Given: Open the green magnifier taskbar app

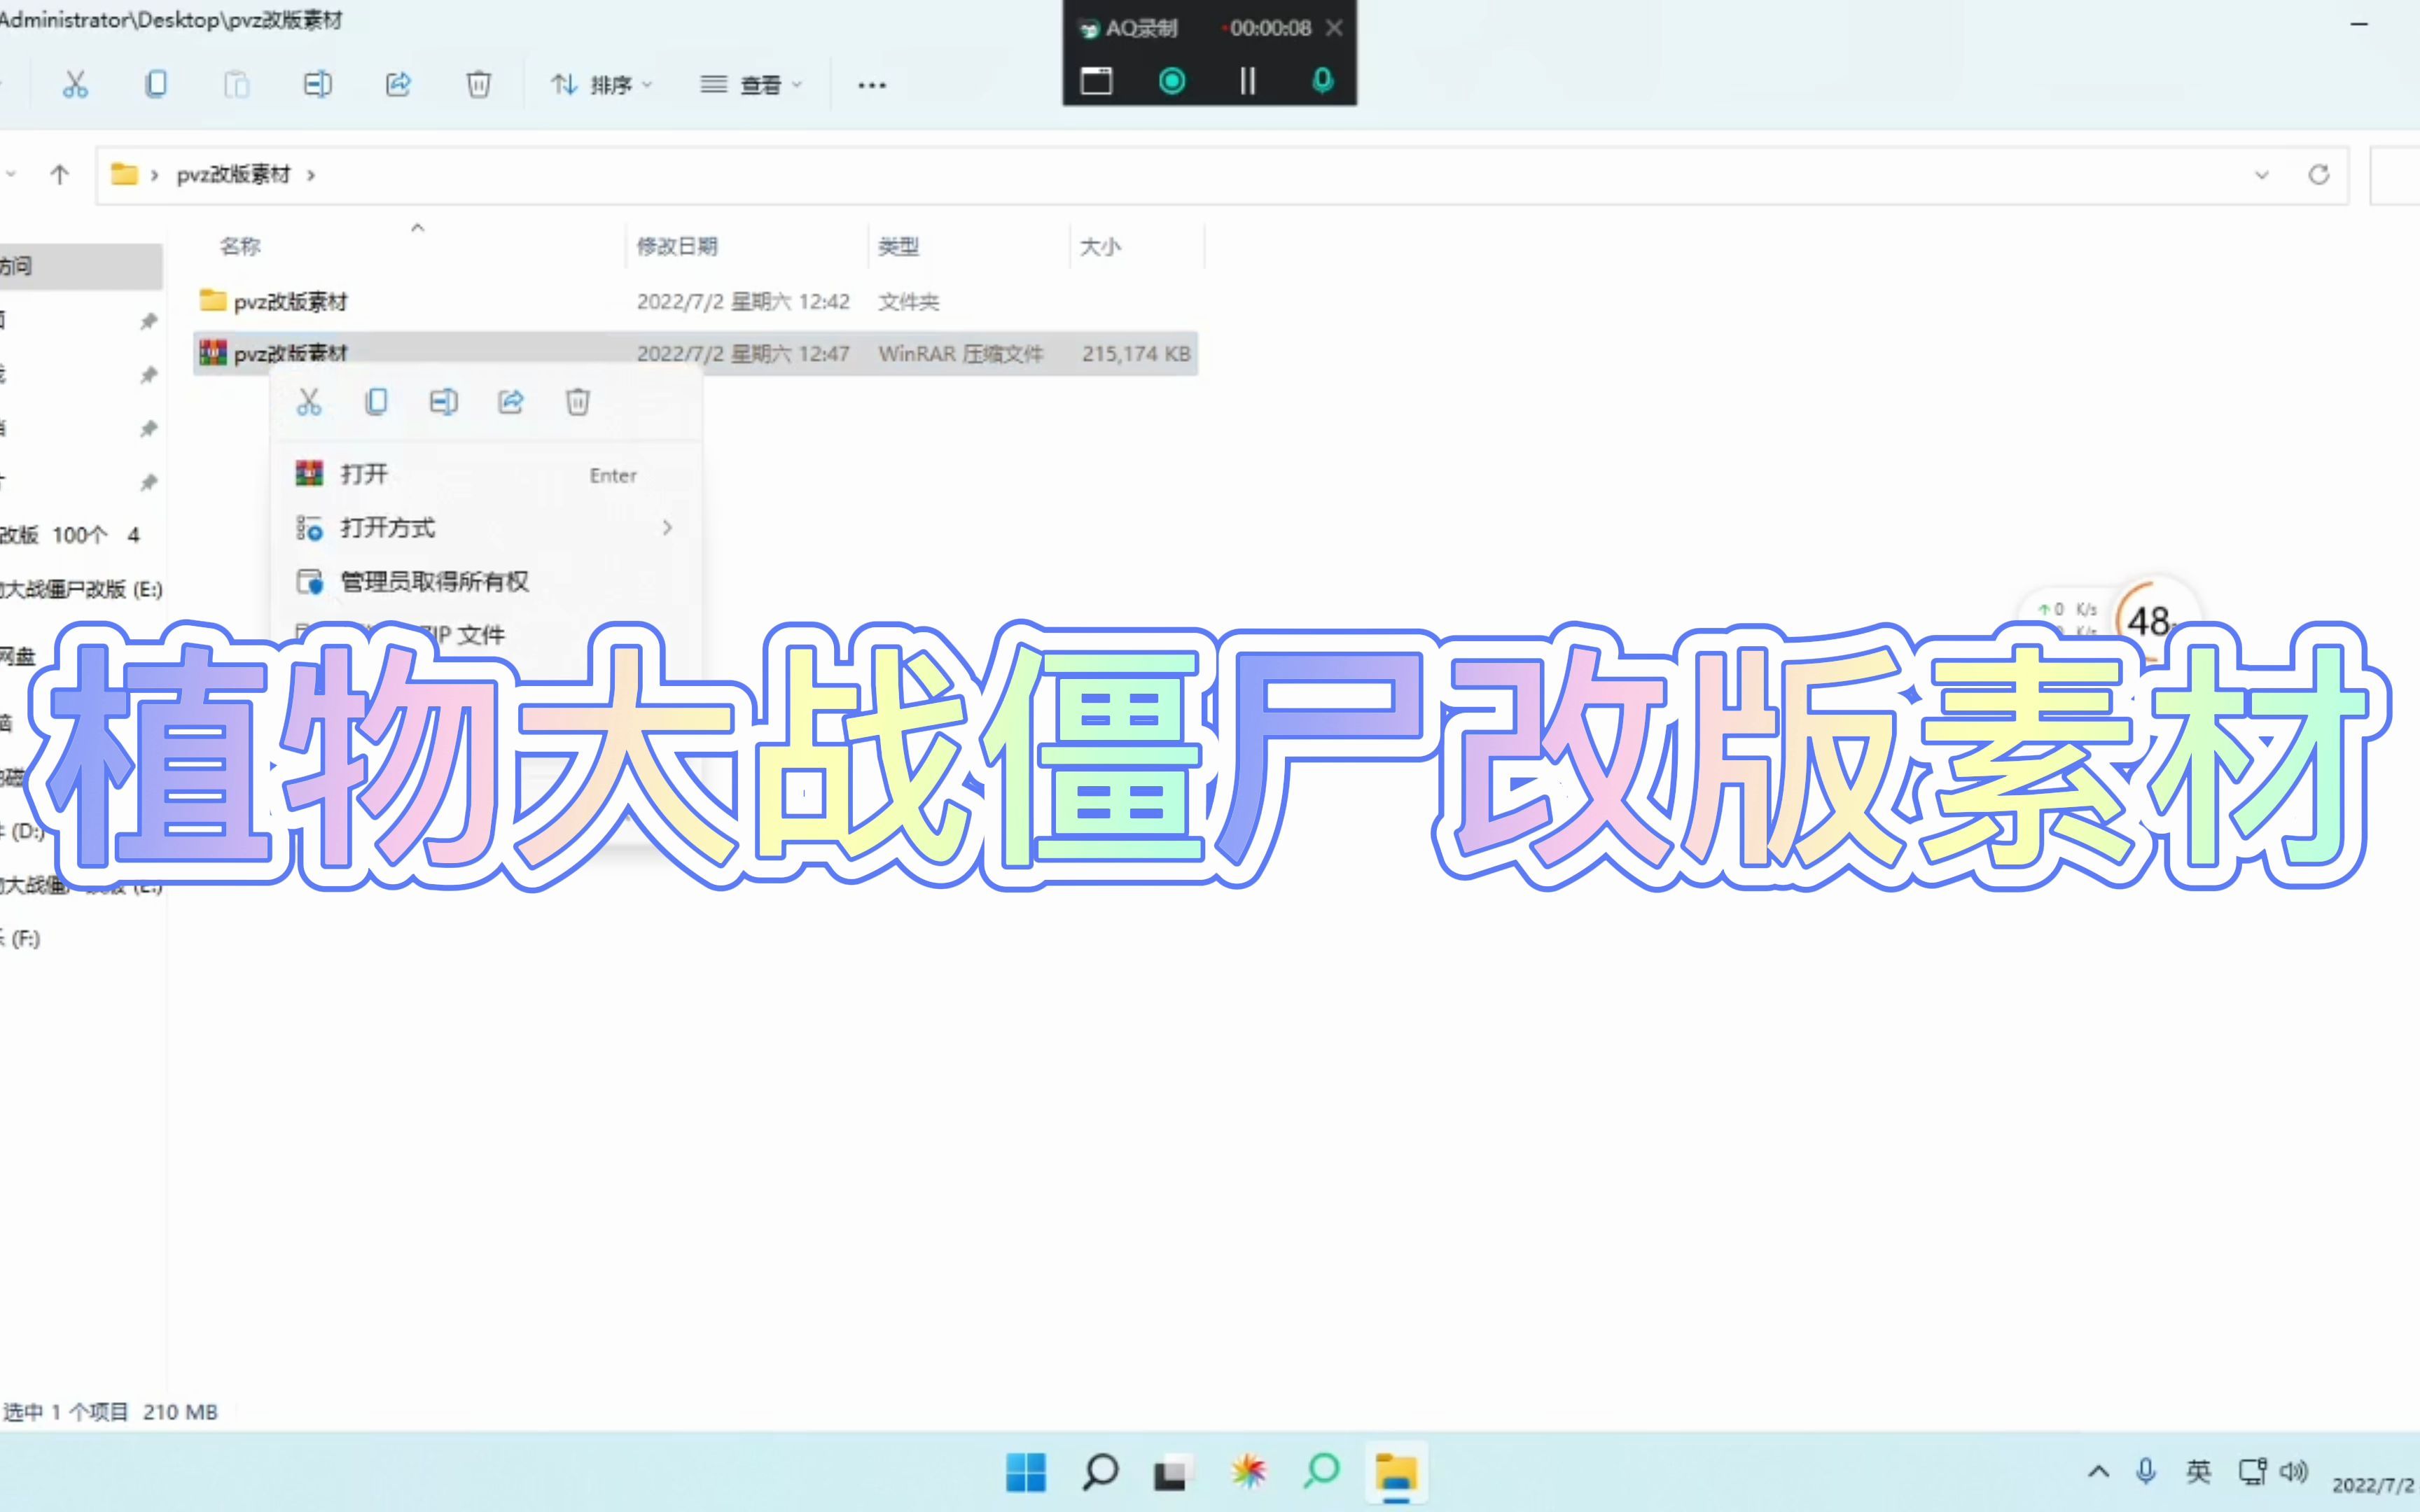Looking at the screenshot, I should (1322, 1471).
